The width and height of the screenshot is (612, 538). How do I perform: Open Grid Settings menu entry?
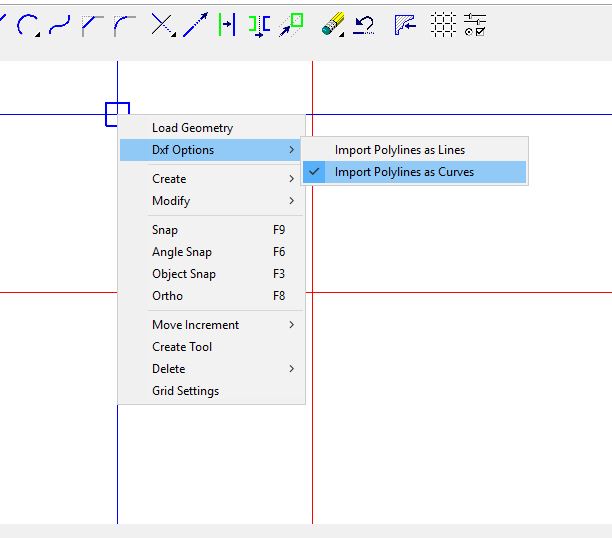185,391
